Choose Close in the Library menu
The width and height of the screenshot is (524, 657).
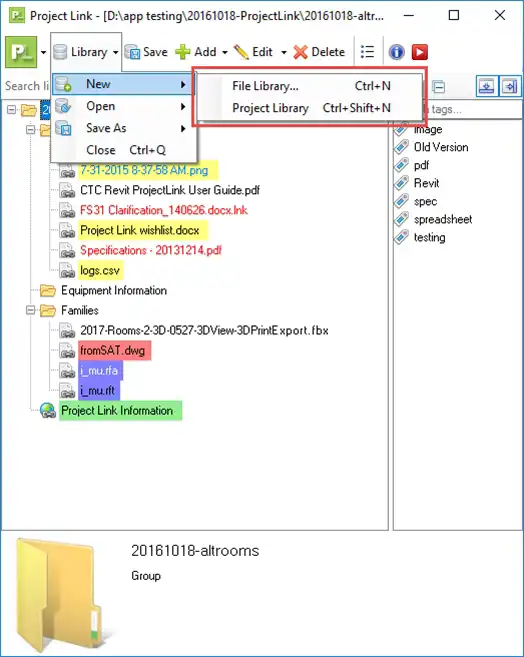[121, 150]
